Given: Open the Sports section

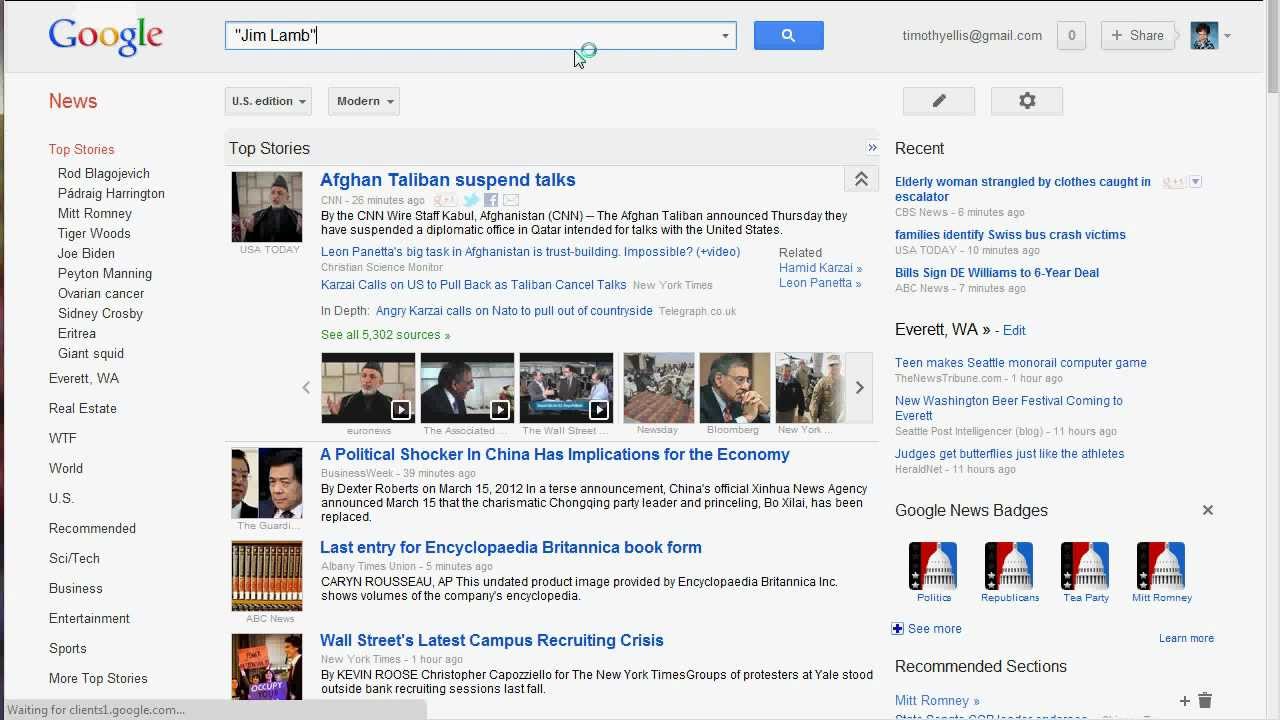Looking at the screenshot, I should pyautogui.click(x=68, y=648).
